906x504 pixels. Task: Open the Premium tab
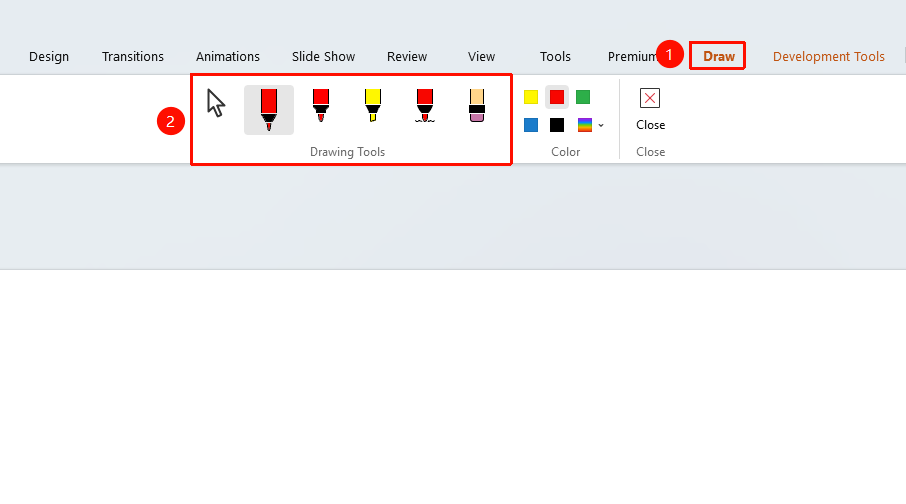[632, 57]
